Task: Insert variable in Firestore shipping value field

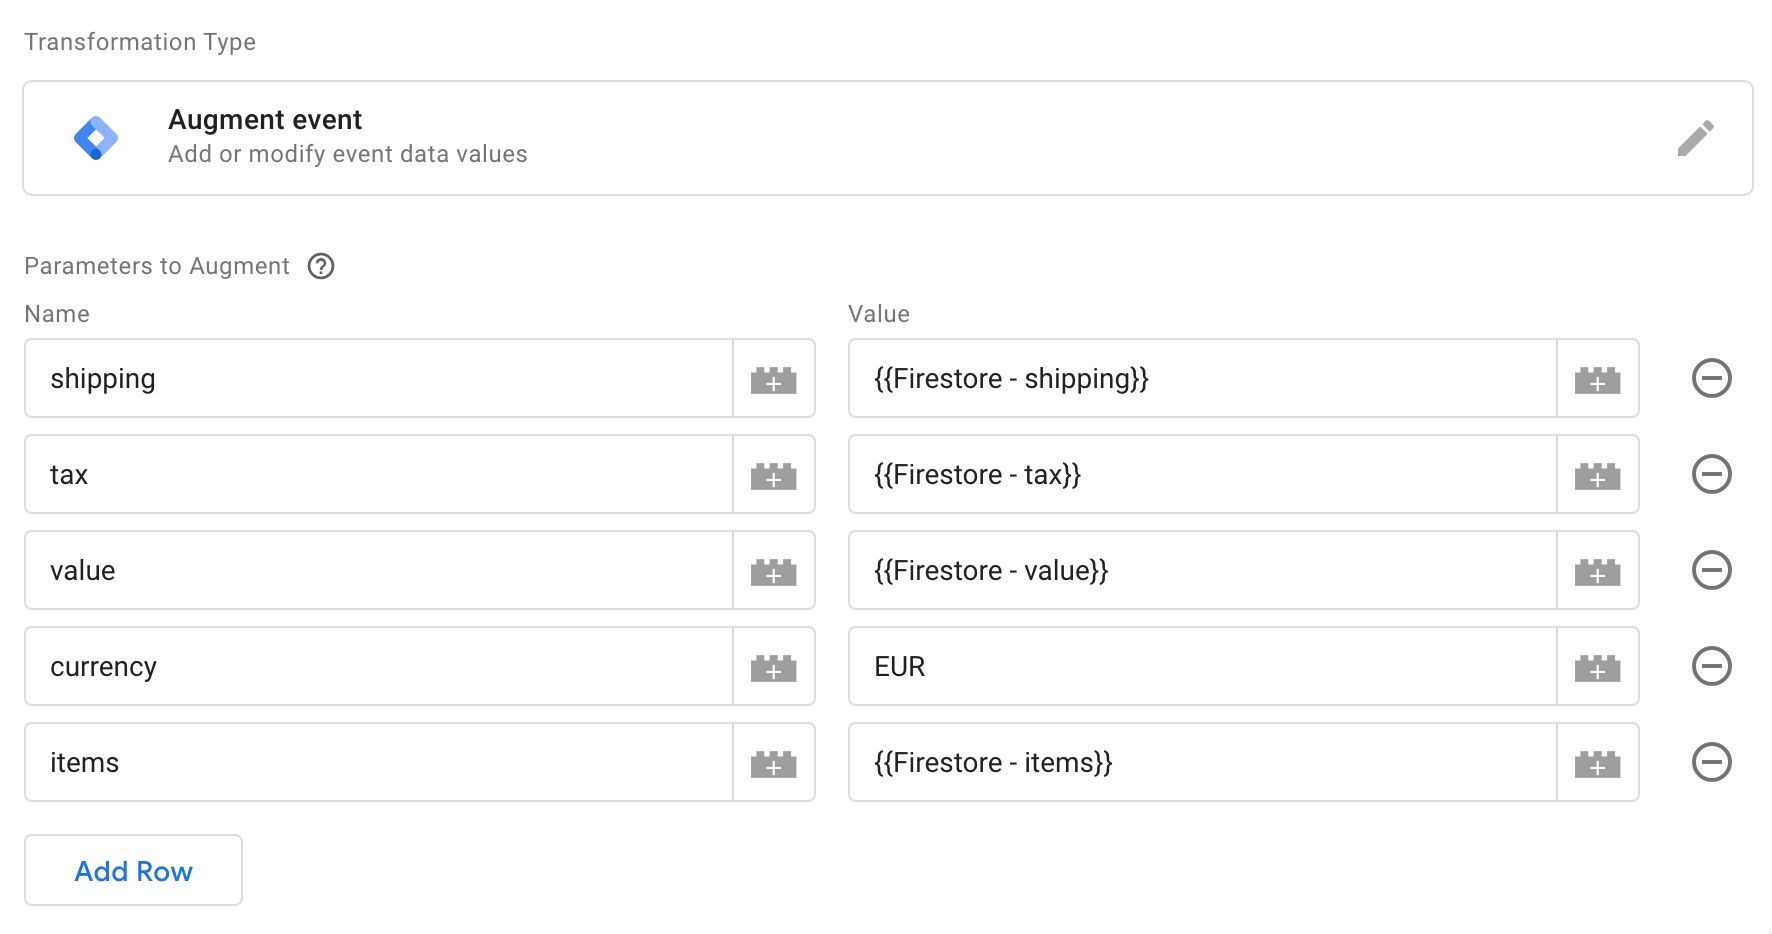Action: (1598, 378)
